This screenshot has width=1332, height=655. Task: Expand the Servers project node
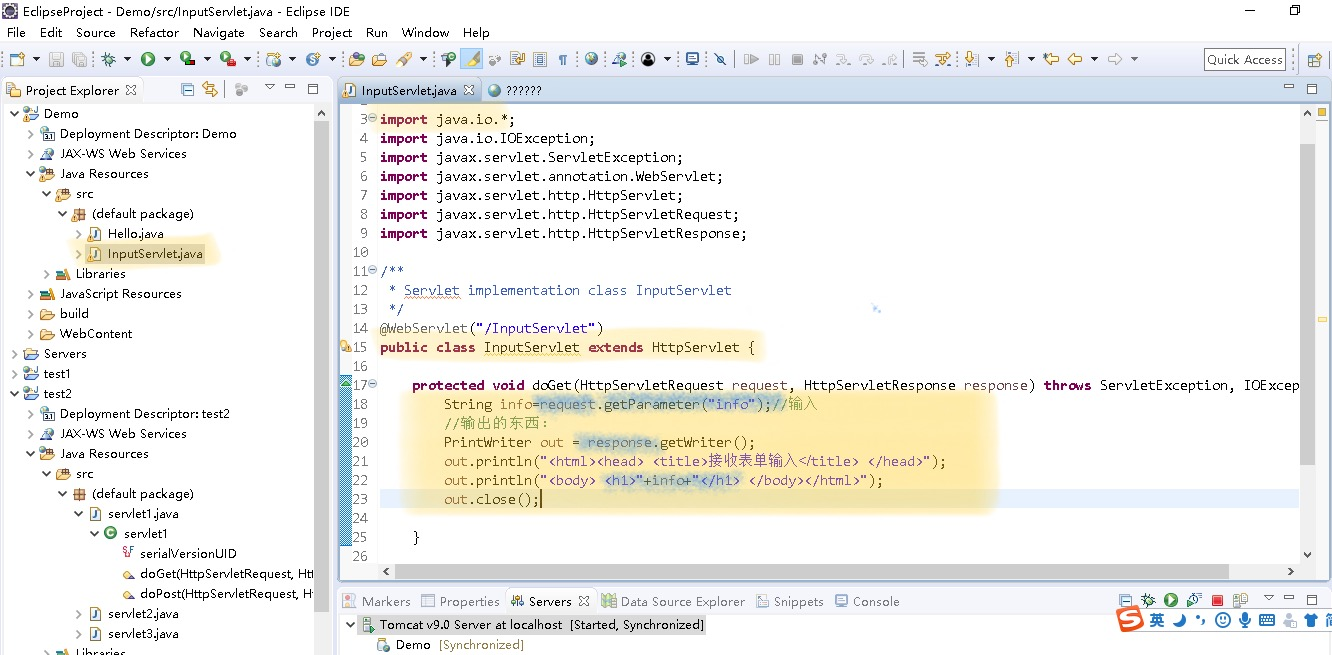14,353
